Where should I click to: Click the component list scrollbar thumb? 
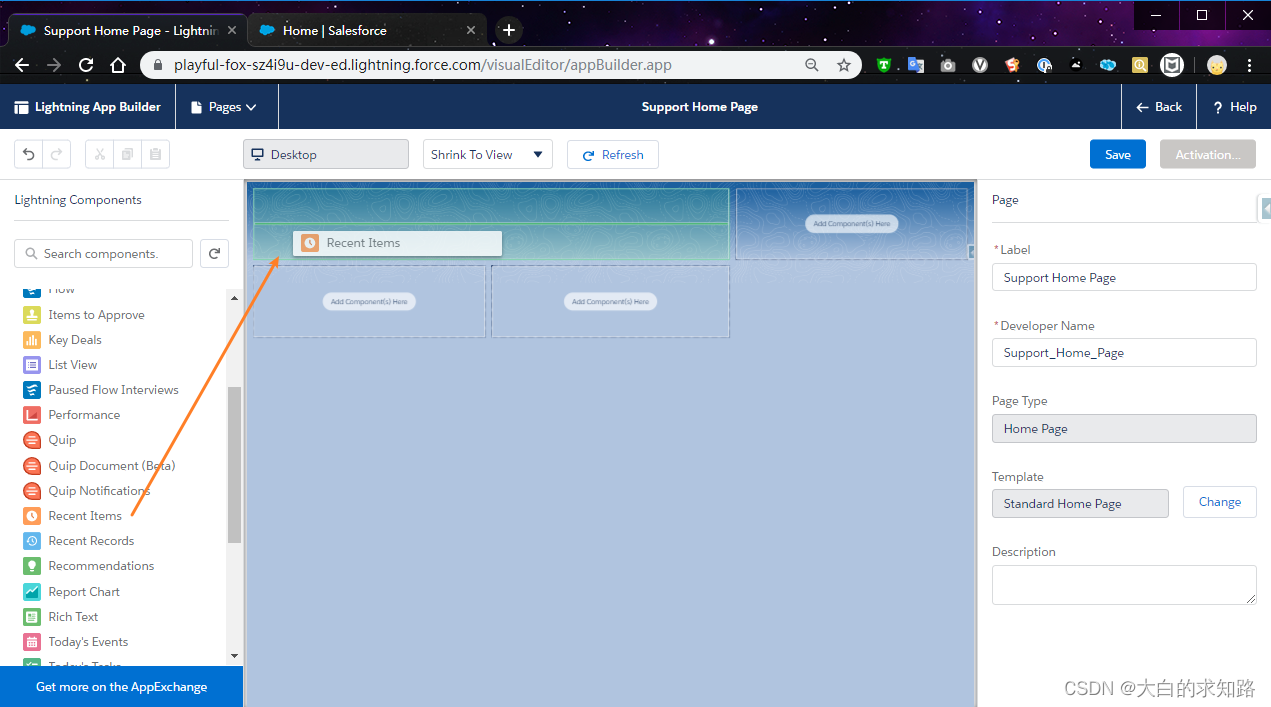235,465
